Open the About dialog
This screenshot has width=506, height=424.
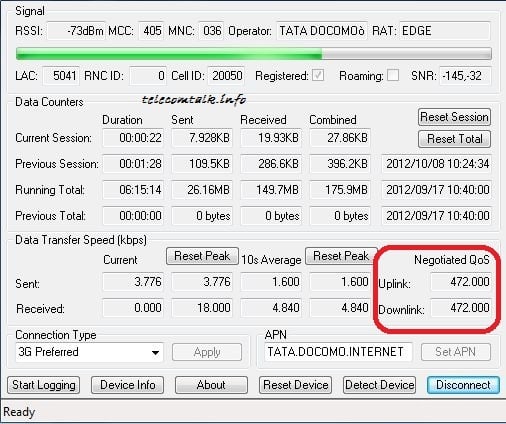(x=211, y=385)
